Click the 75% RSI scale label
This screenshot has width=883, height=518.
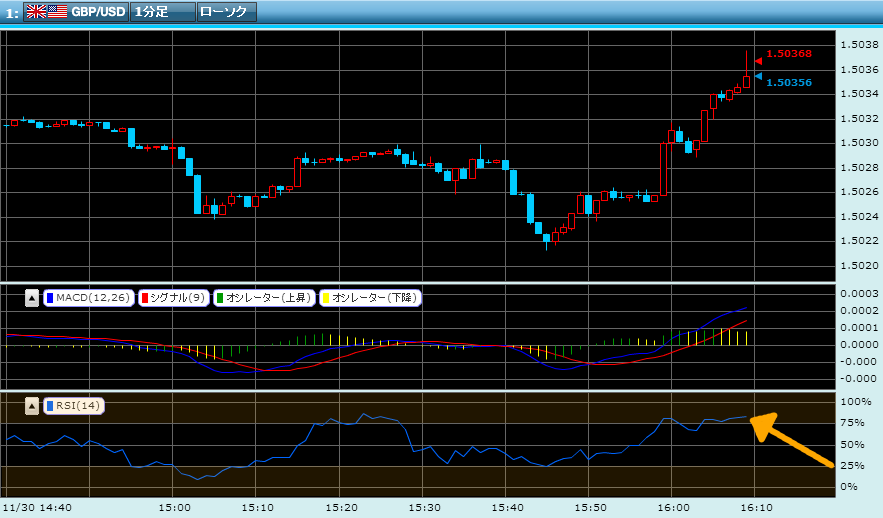pyautogui.click(x=852, y=422)
